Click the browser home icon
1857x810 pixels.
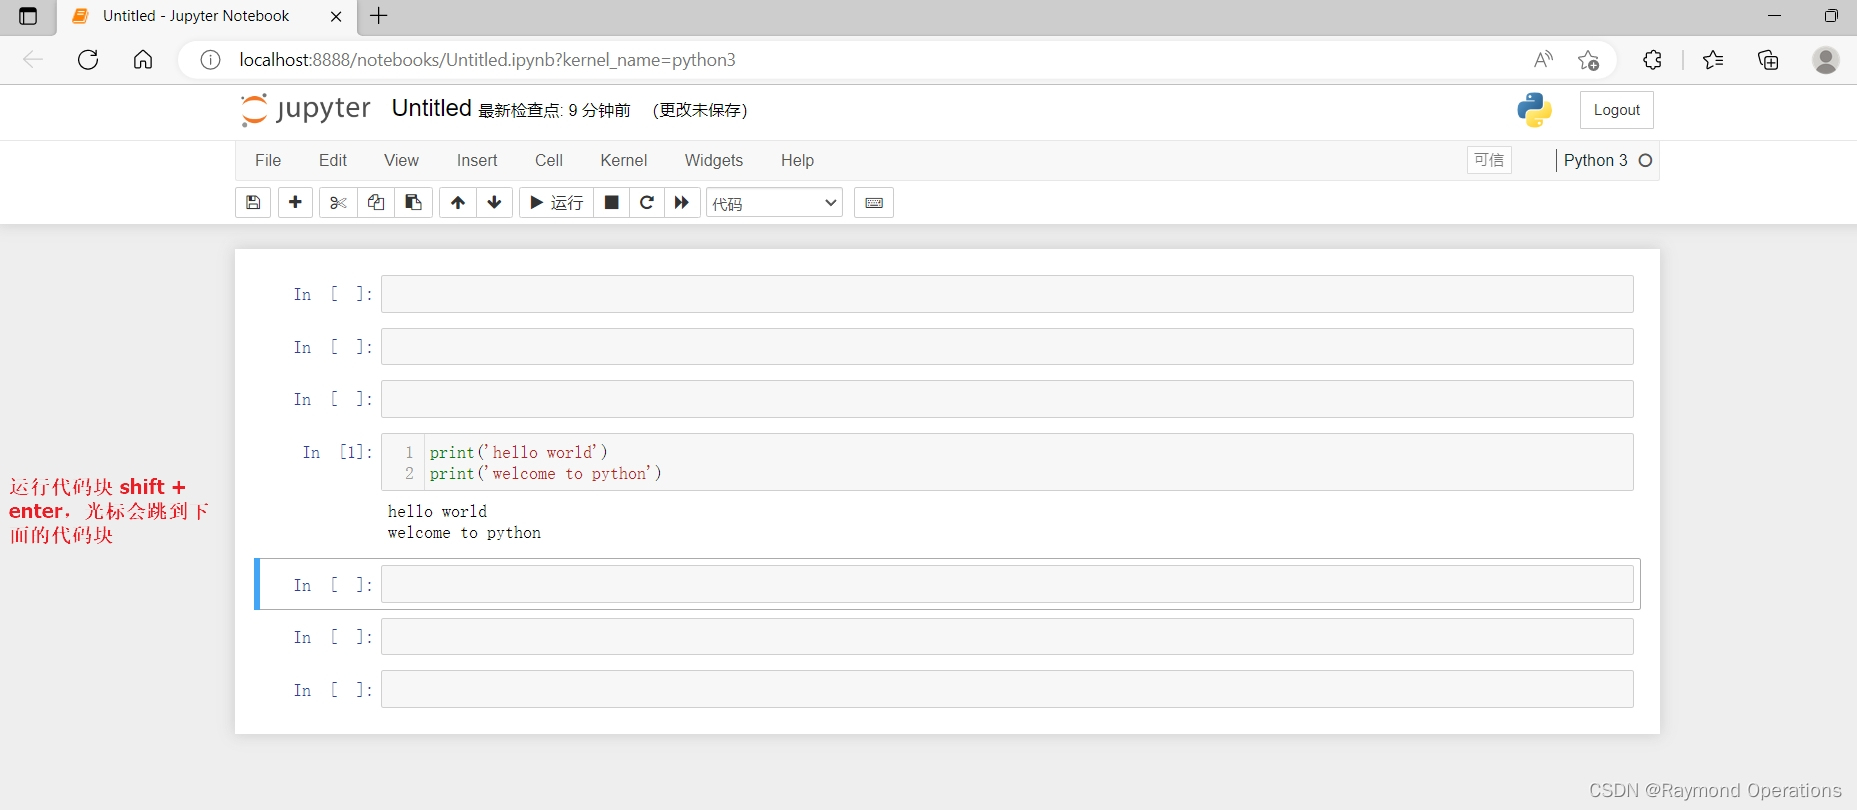click(143, 60)
